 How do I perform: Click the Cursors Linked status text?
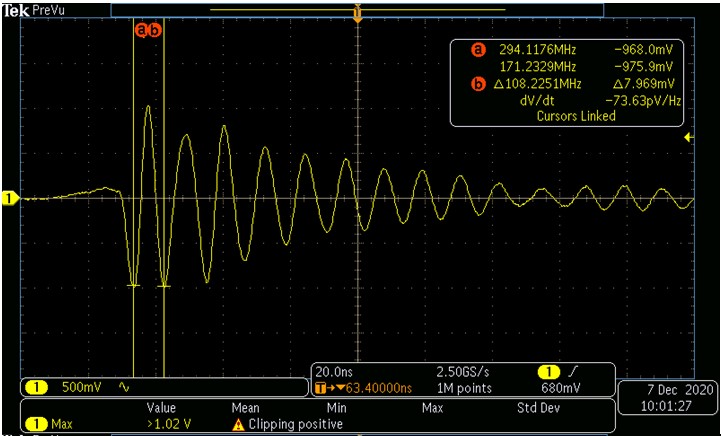coord(576,116)
